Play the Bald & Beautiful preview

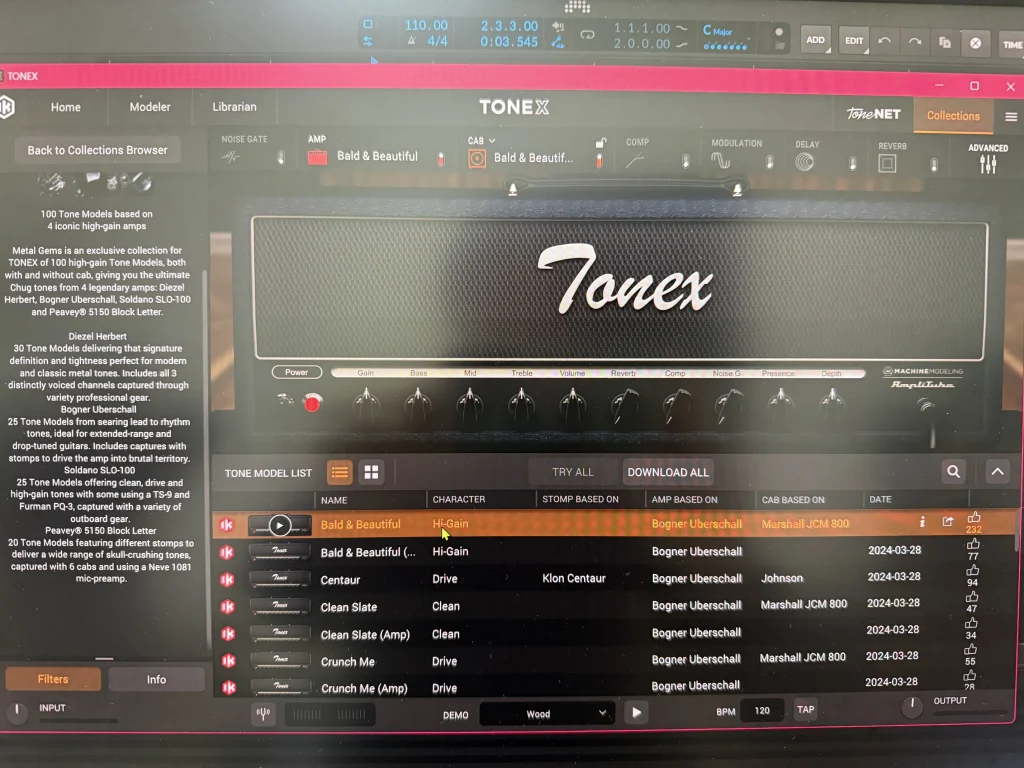pos(281,524)
